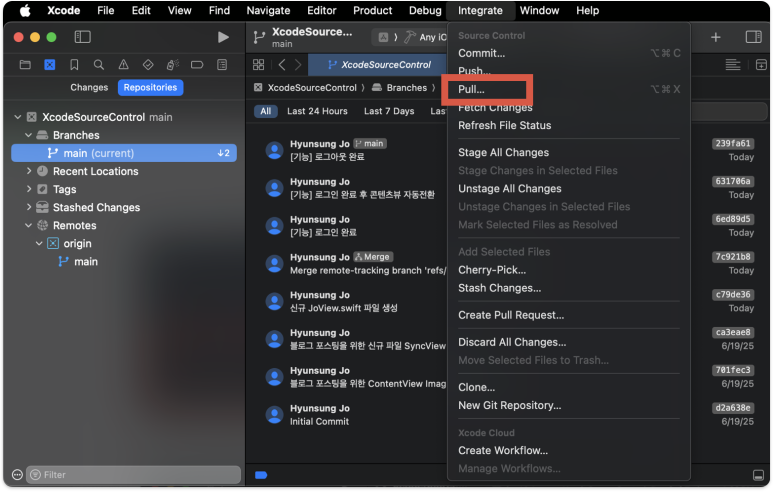773x492 pixels.
Task: Open the related items grid icon
Action: [x=258, y=65]
